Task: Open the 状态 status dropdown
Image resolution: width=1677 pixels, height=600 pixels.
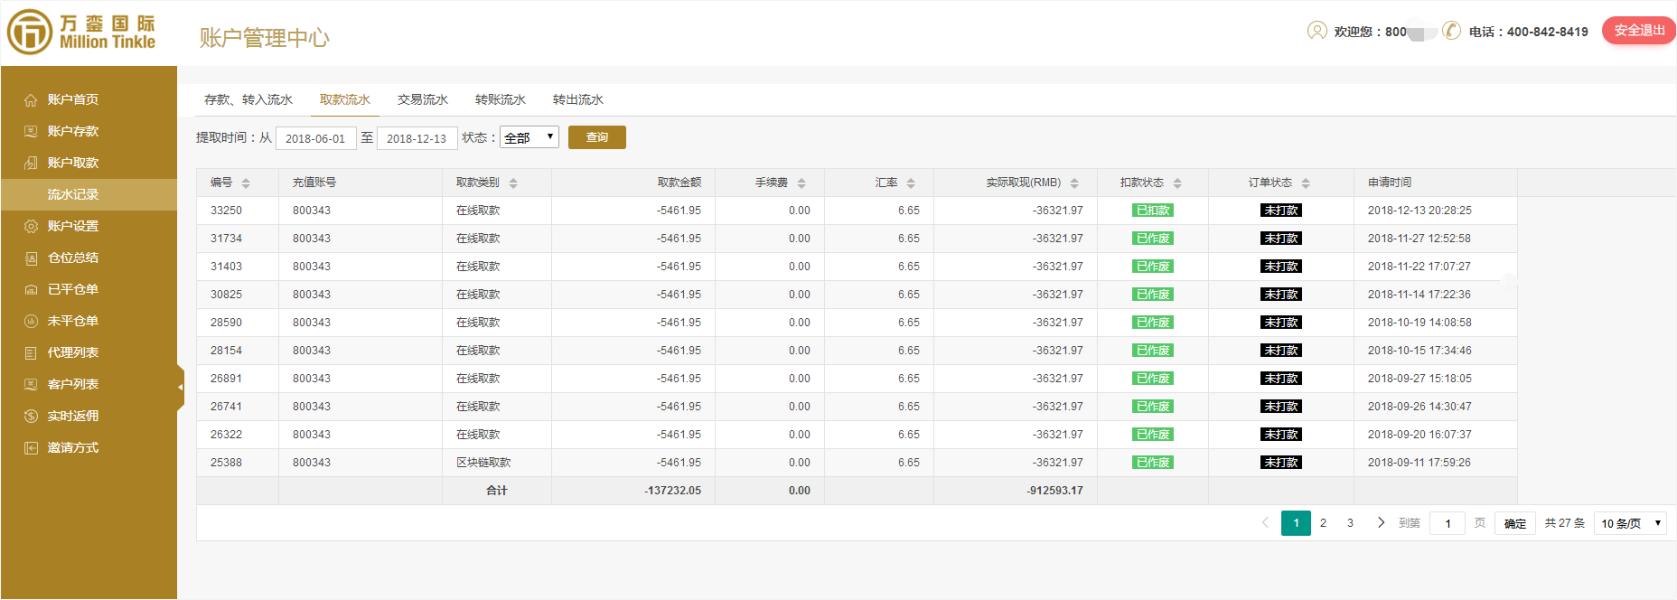Action: (529, 138)
